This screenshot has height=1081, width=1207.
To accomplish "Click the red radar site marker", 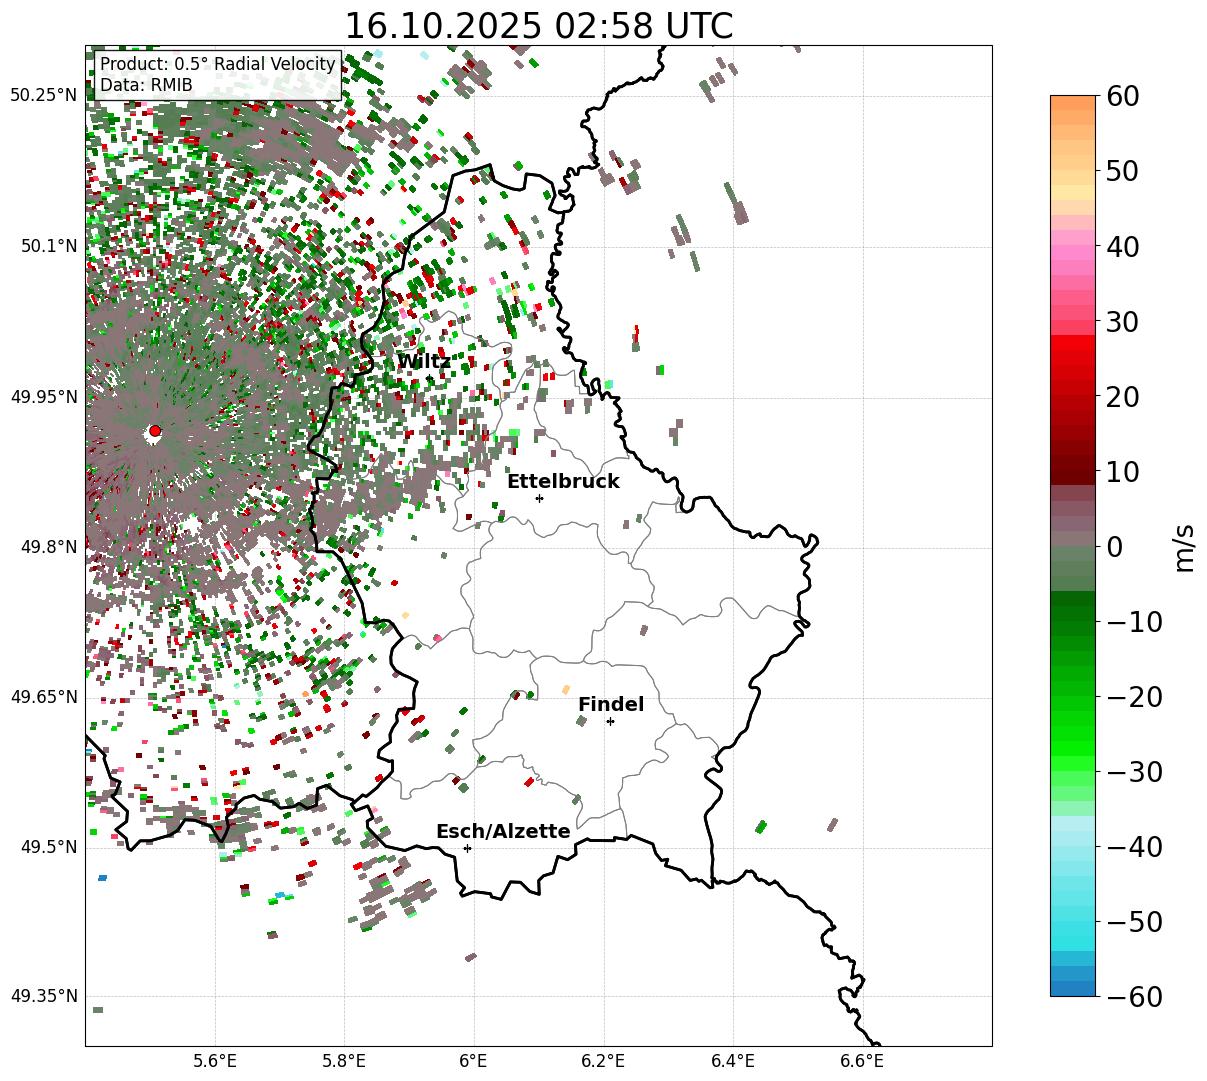I will (154, 431).
